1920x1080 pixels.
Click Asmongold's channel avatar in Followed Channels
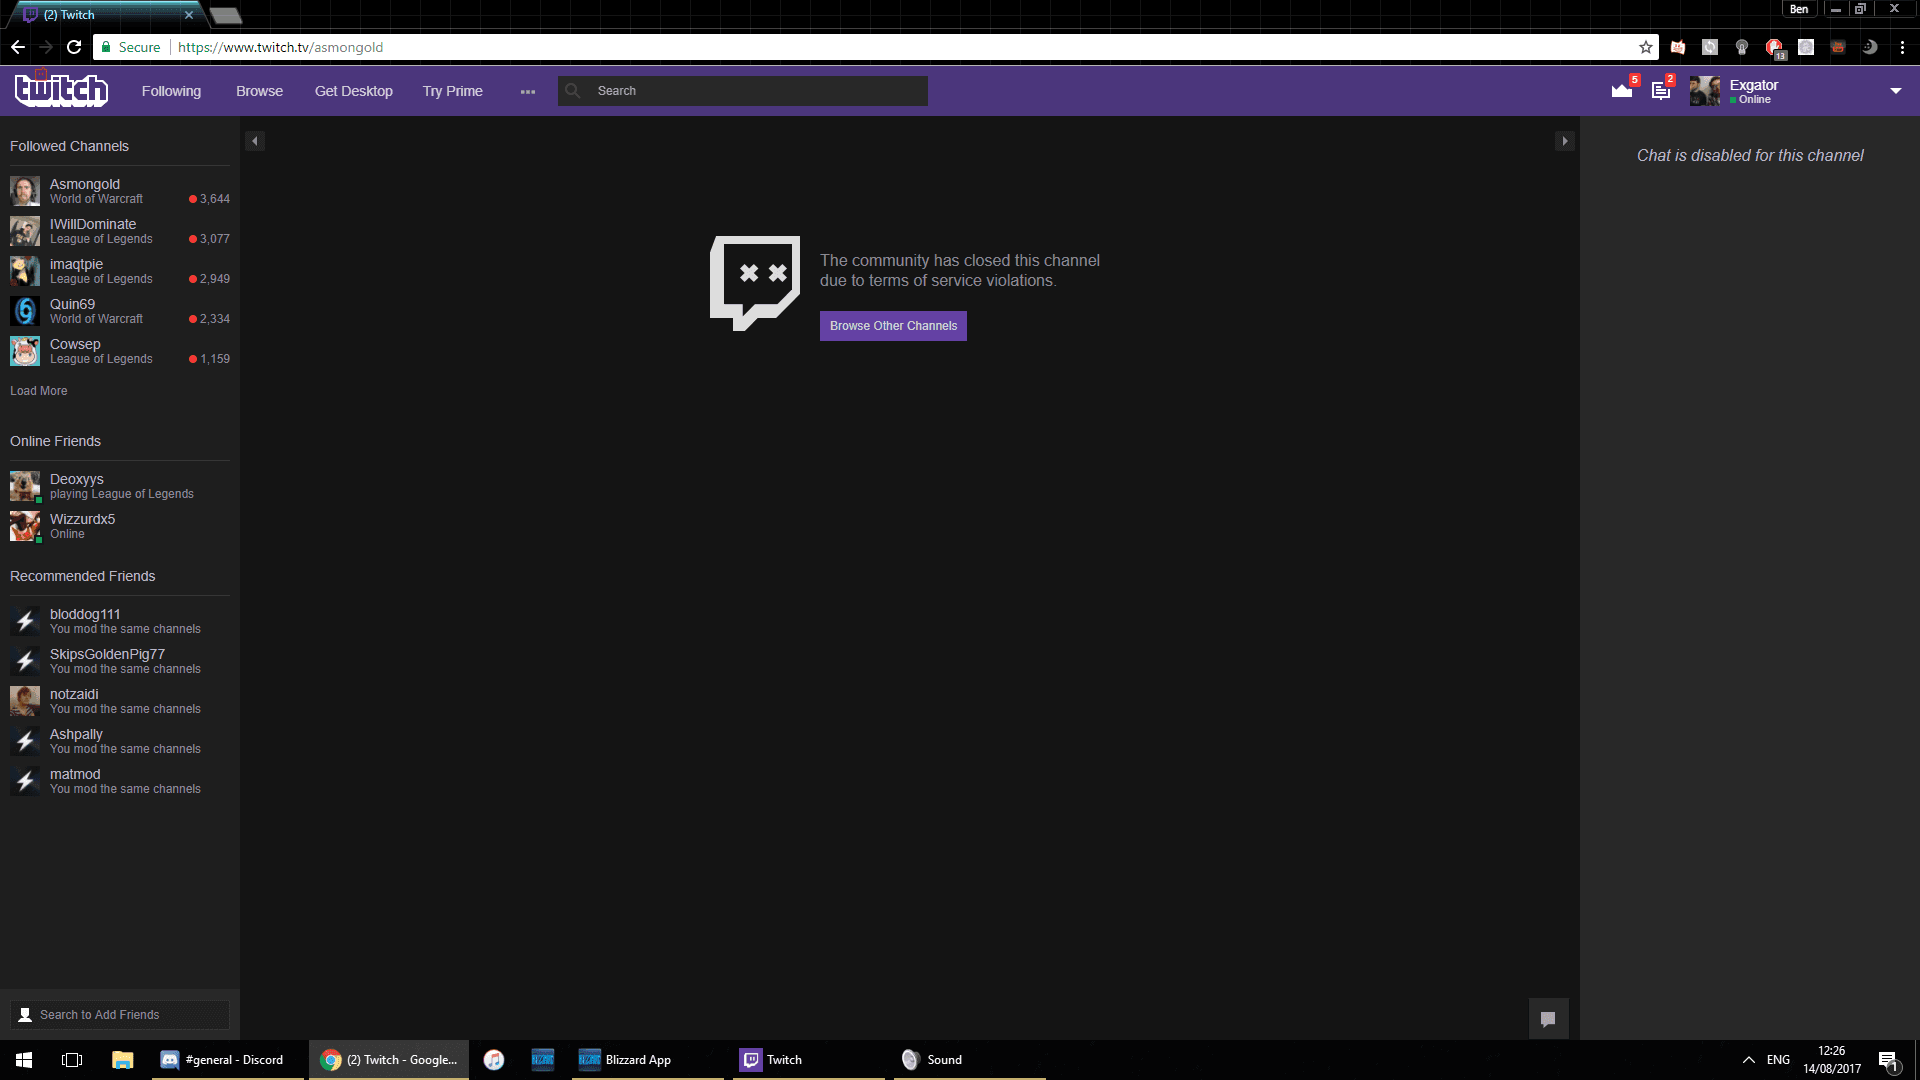[24, 191]
